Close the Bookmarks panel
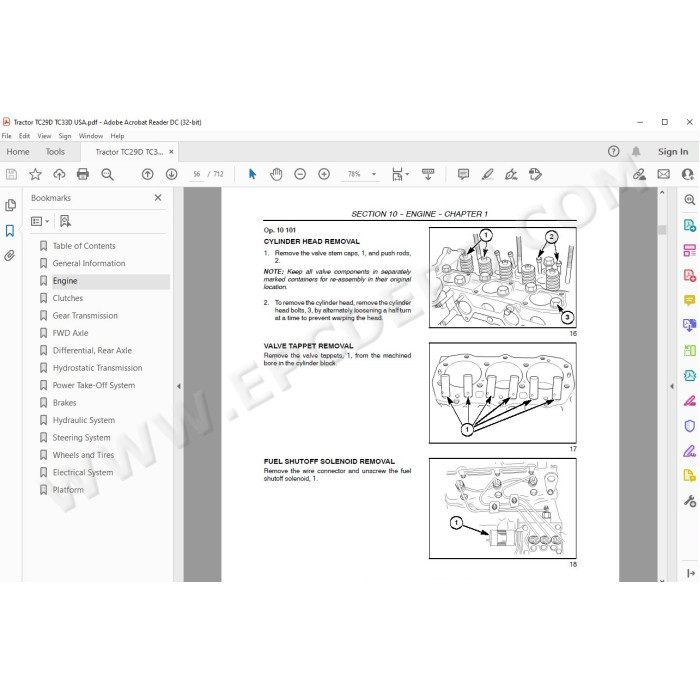 (158, 197)
